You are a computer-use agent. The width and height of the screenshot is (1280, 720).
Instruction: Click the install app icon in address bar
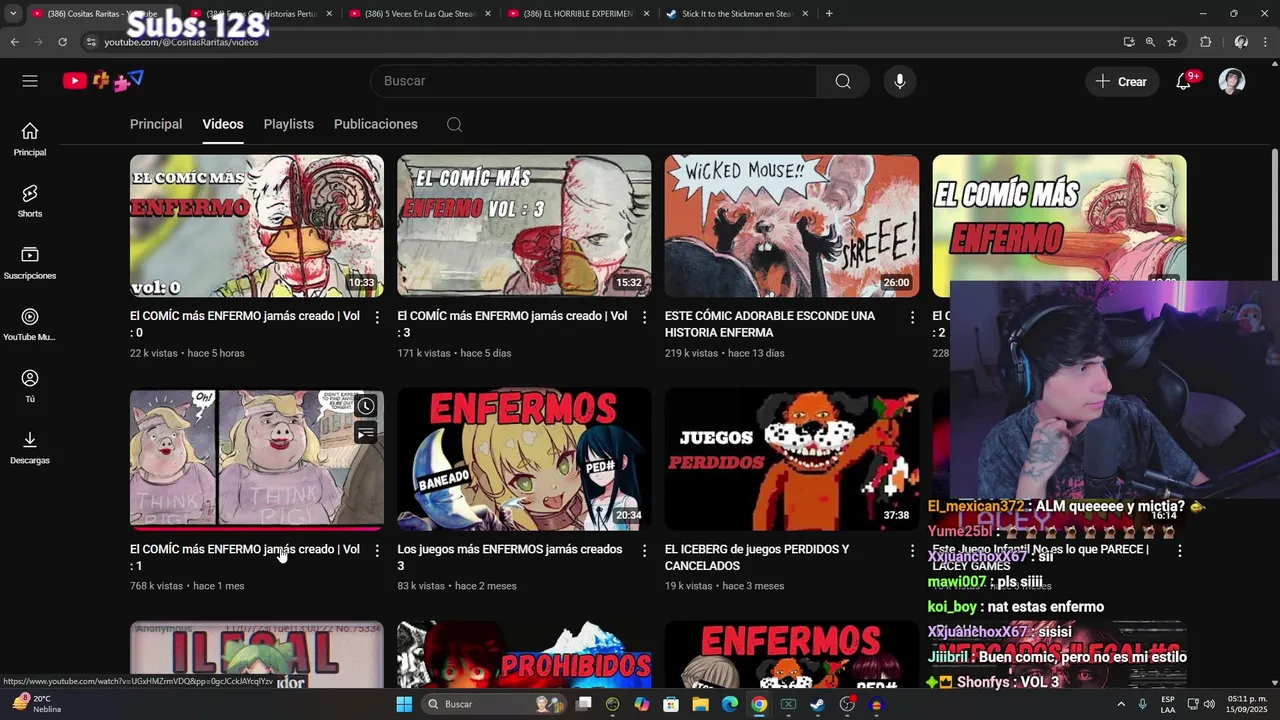pos(1129,42)
